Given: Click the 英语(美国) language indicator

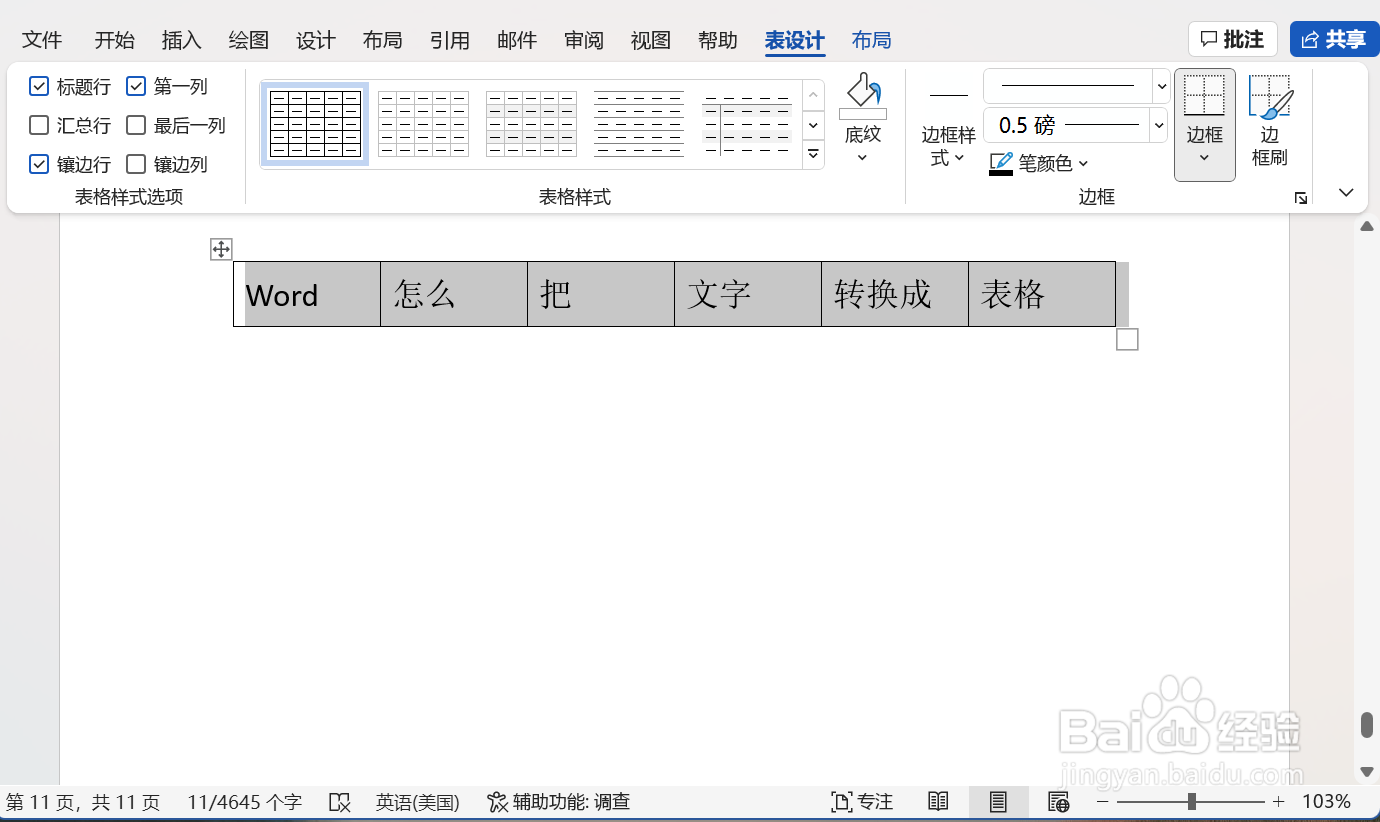Looking at the screenshot, I should (x=417, y=802).
